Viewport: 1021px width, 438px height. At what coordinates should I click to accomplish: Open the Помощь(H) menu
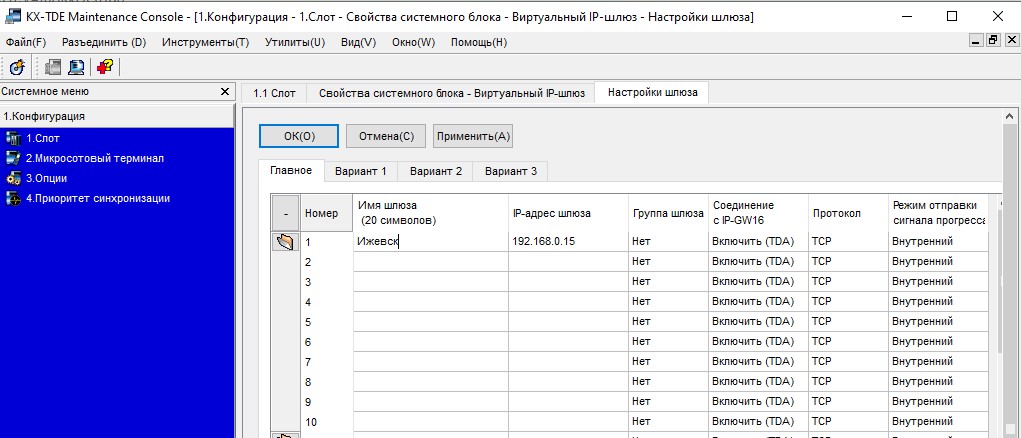point(479,42)
